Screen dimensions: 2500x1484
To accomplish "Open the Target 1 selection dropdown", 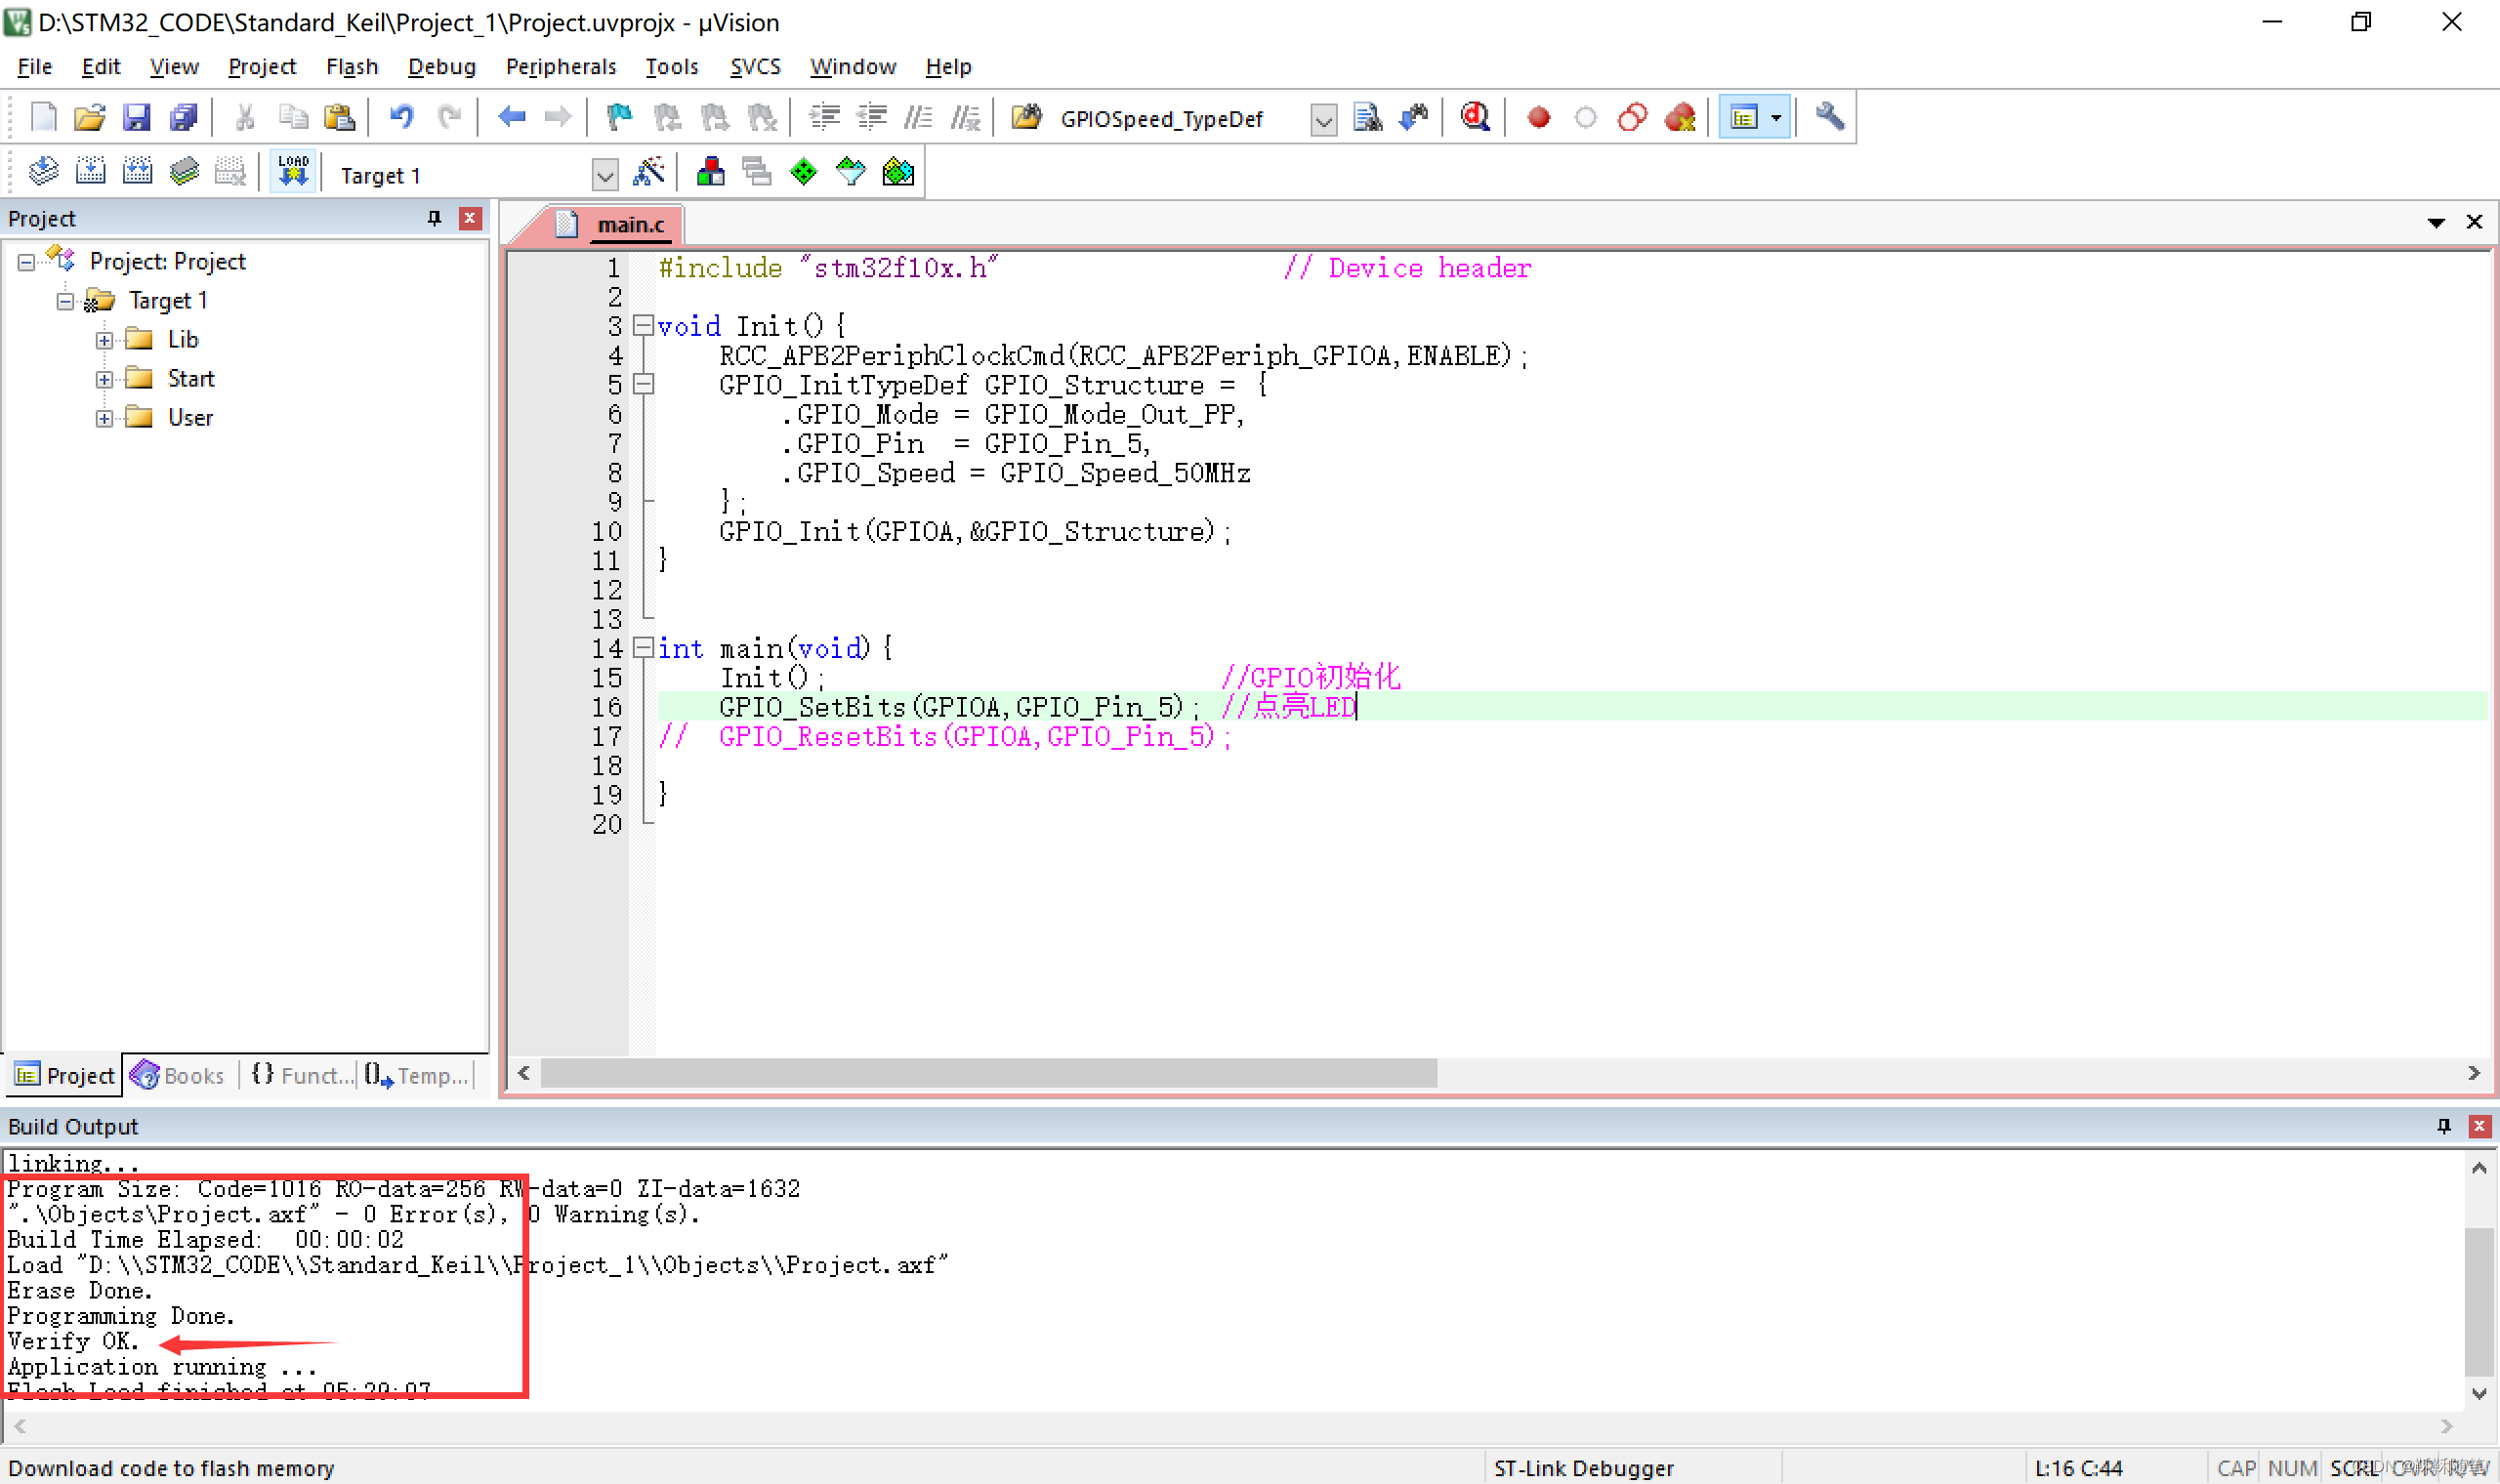I will point(604,176).
